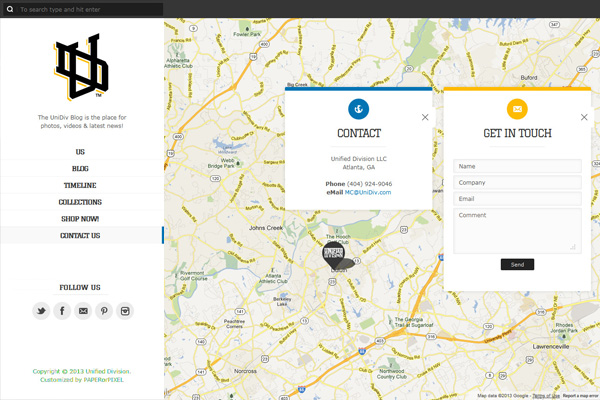
Task: Close the Get In Touch panel
Action: point(584,117)
